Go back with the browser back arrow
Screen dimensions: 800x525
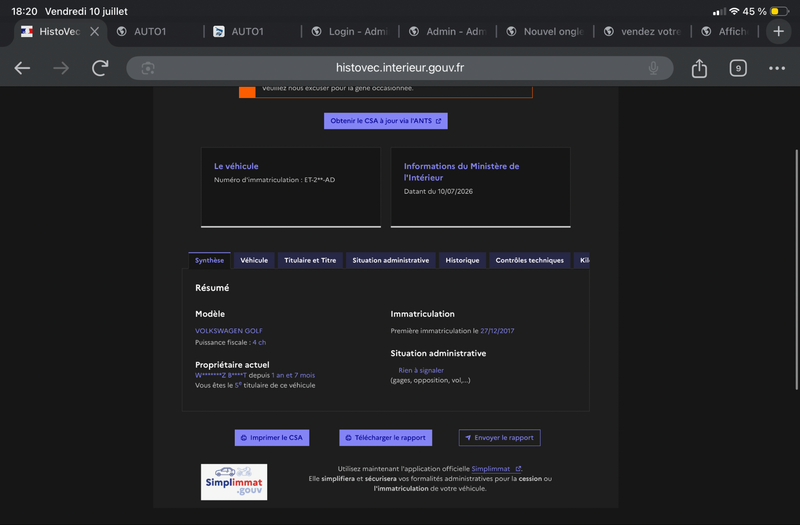(22, 68)
